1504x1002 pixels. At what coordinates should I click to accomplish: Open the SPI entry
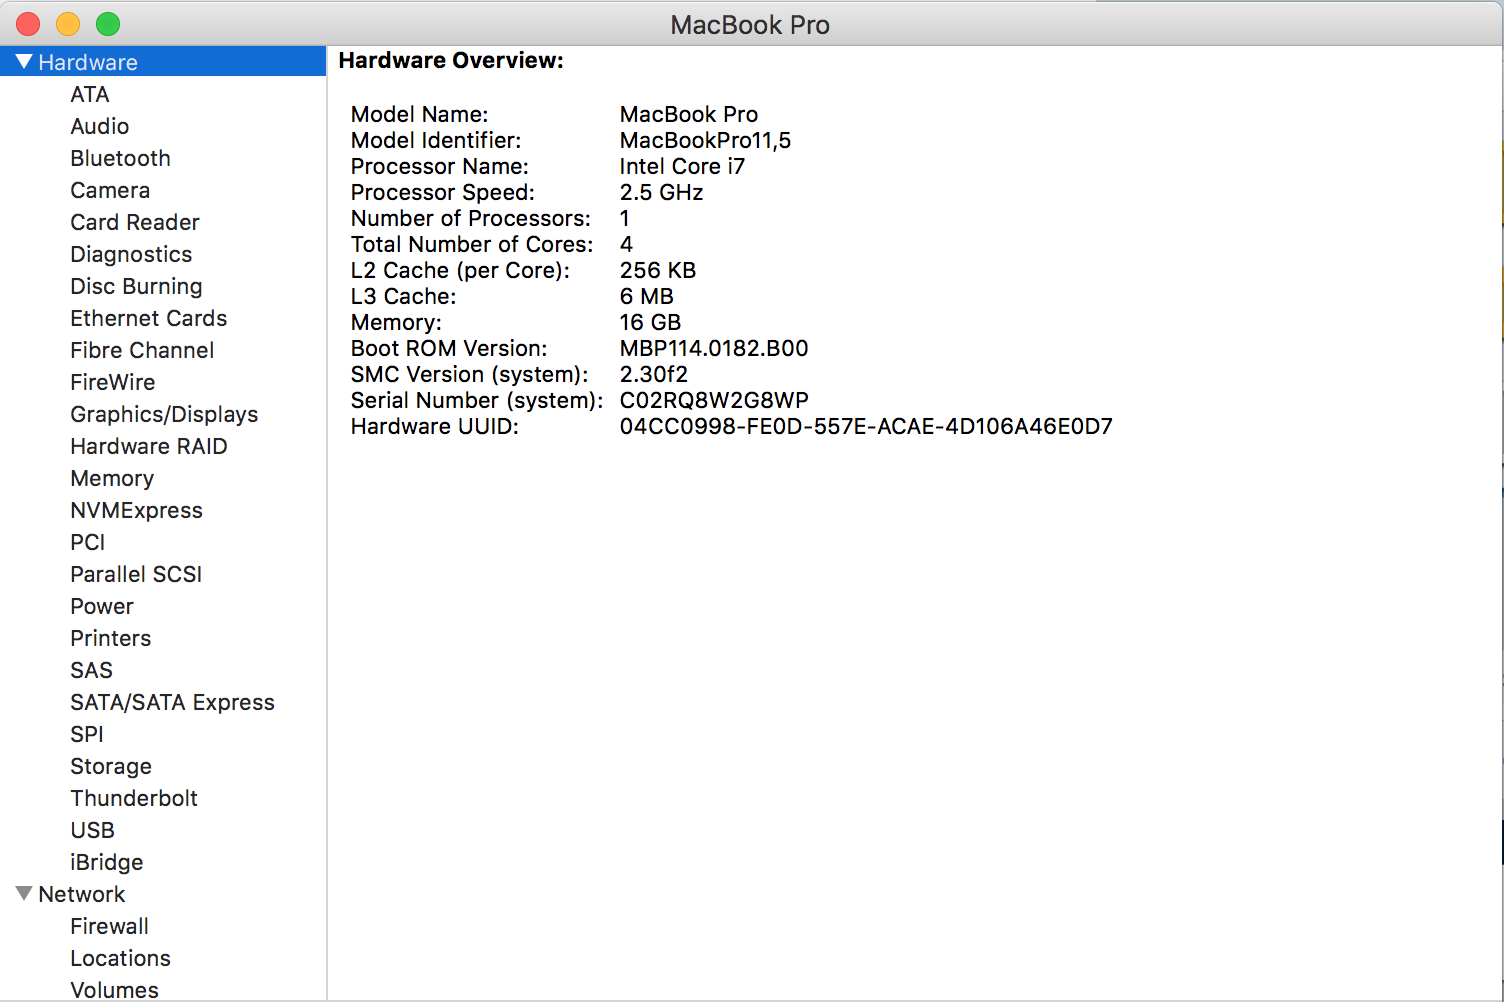click(87, 734)
